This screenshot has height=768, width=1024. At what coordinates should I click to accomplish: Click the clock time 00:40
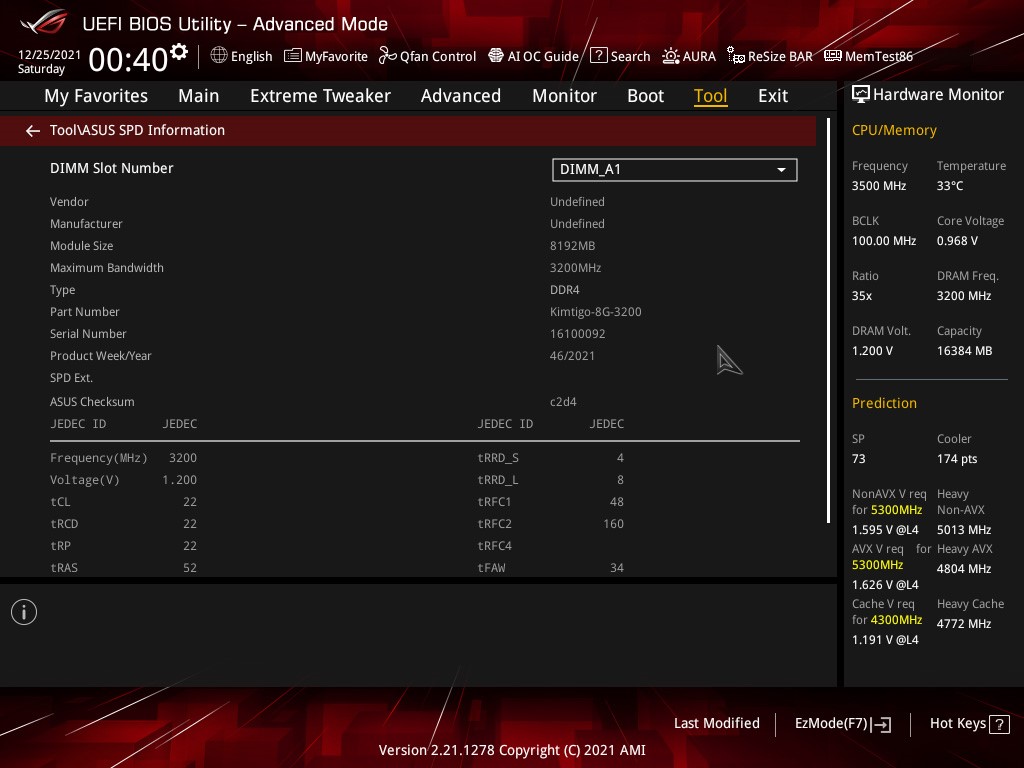[x=128, y=60]
